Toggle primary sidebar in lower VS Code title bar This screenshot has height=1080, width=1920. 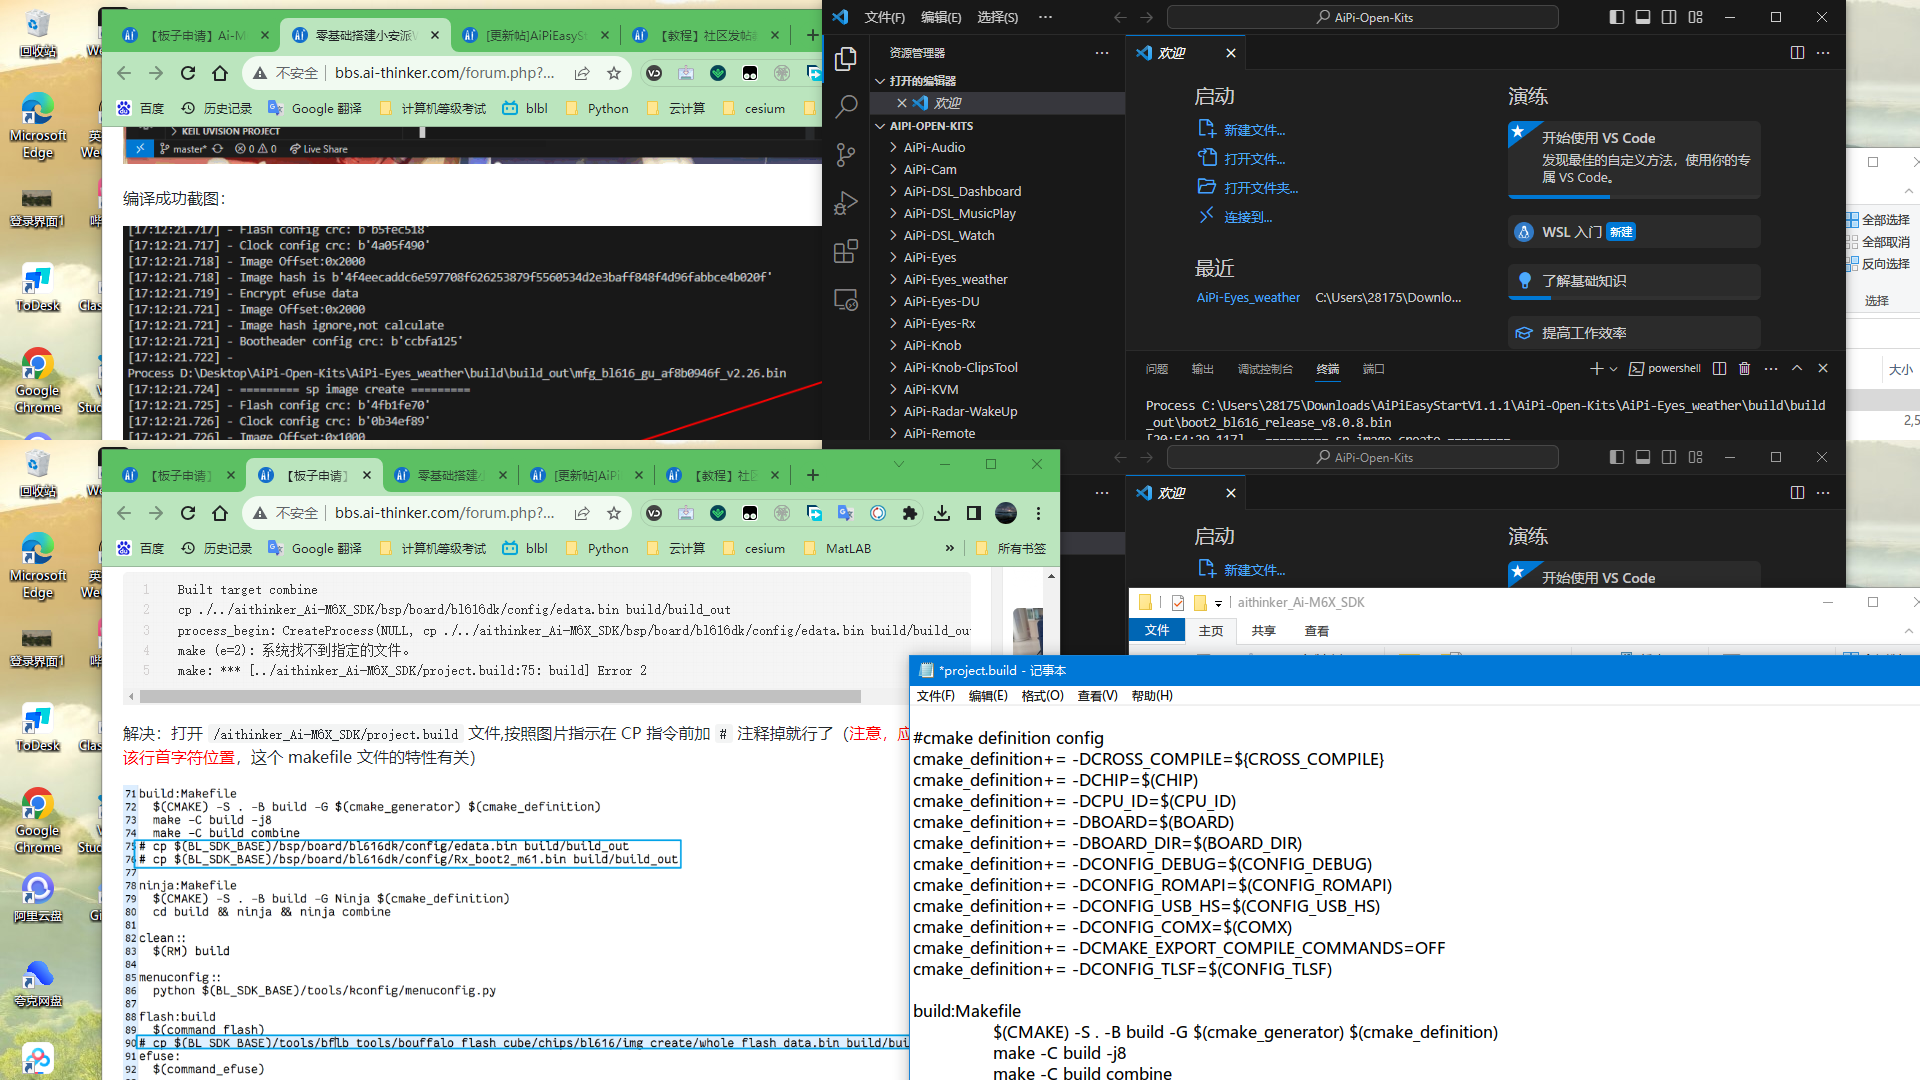click(x=1617, y=457)
